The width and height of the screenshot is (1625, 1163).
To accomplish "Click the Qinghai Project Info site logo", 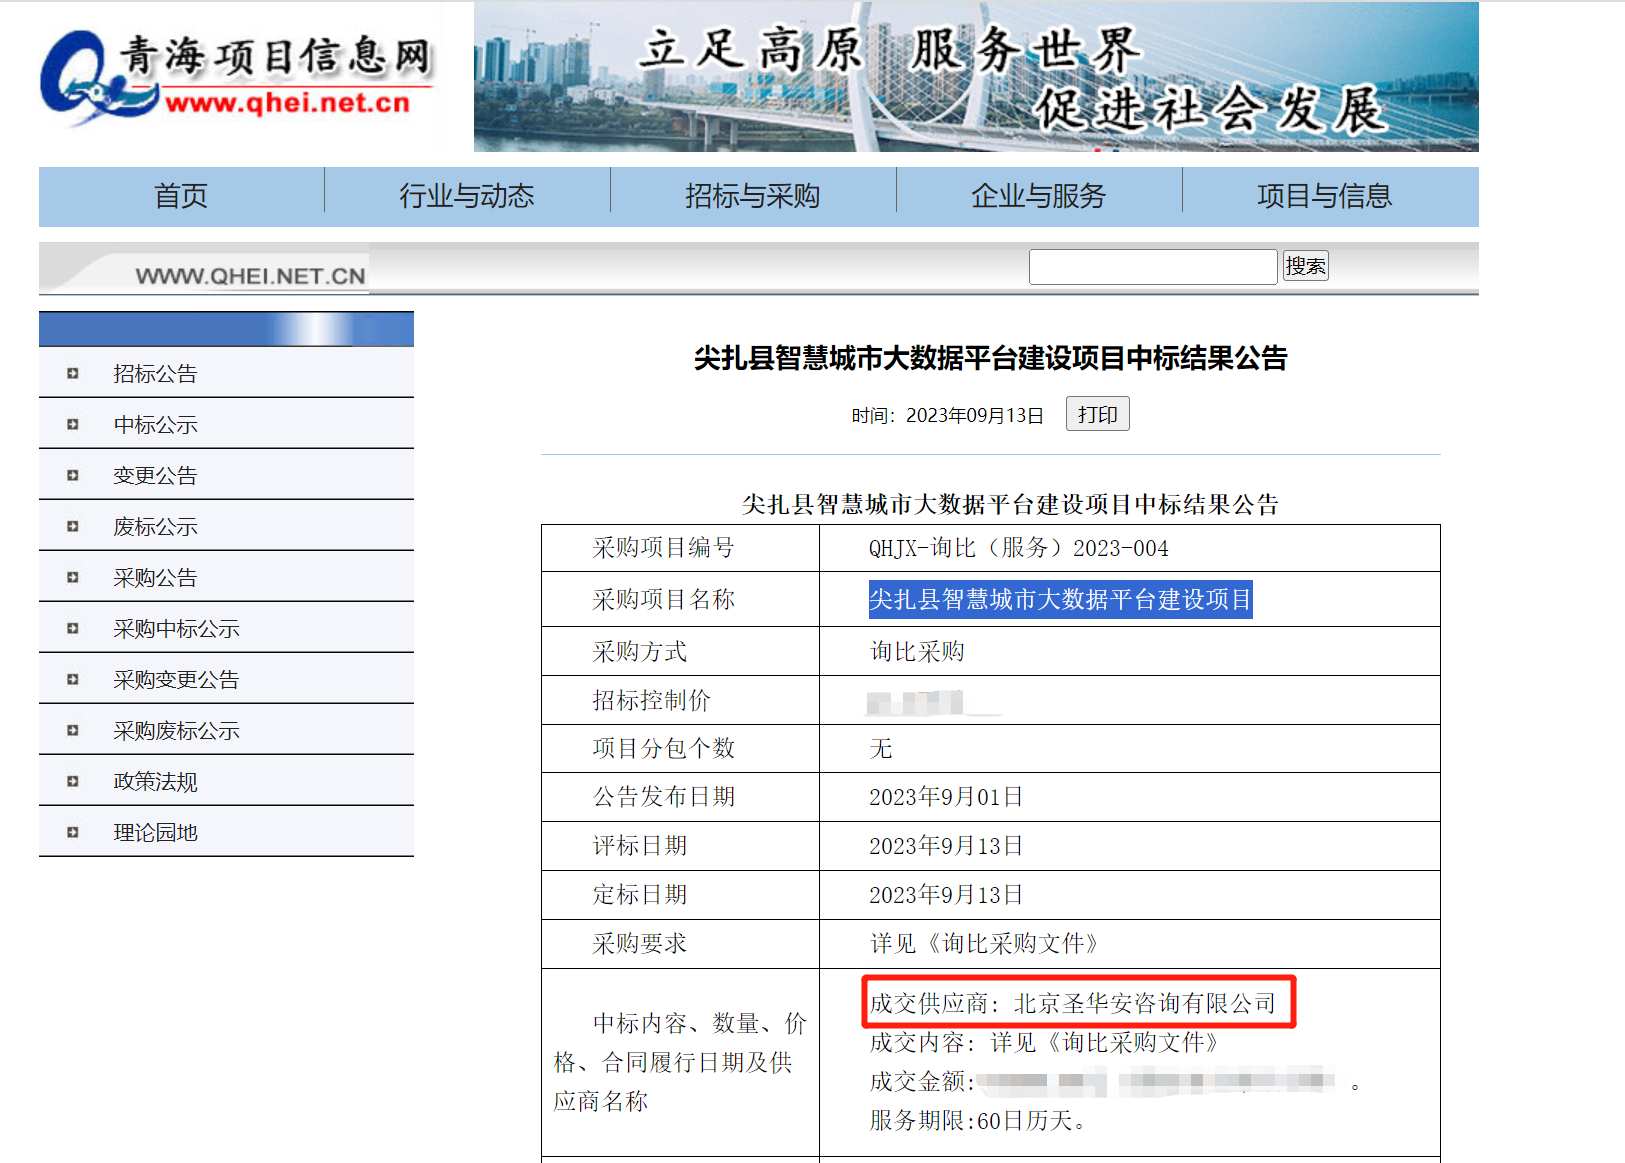I will click(x=238, y=77).
